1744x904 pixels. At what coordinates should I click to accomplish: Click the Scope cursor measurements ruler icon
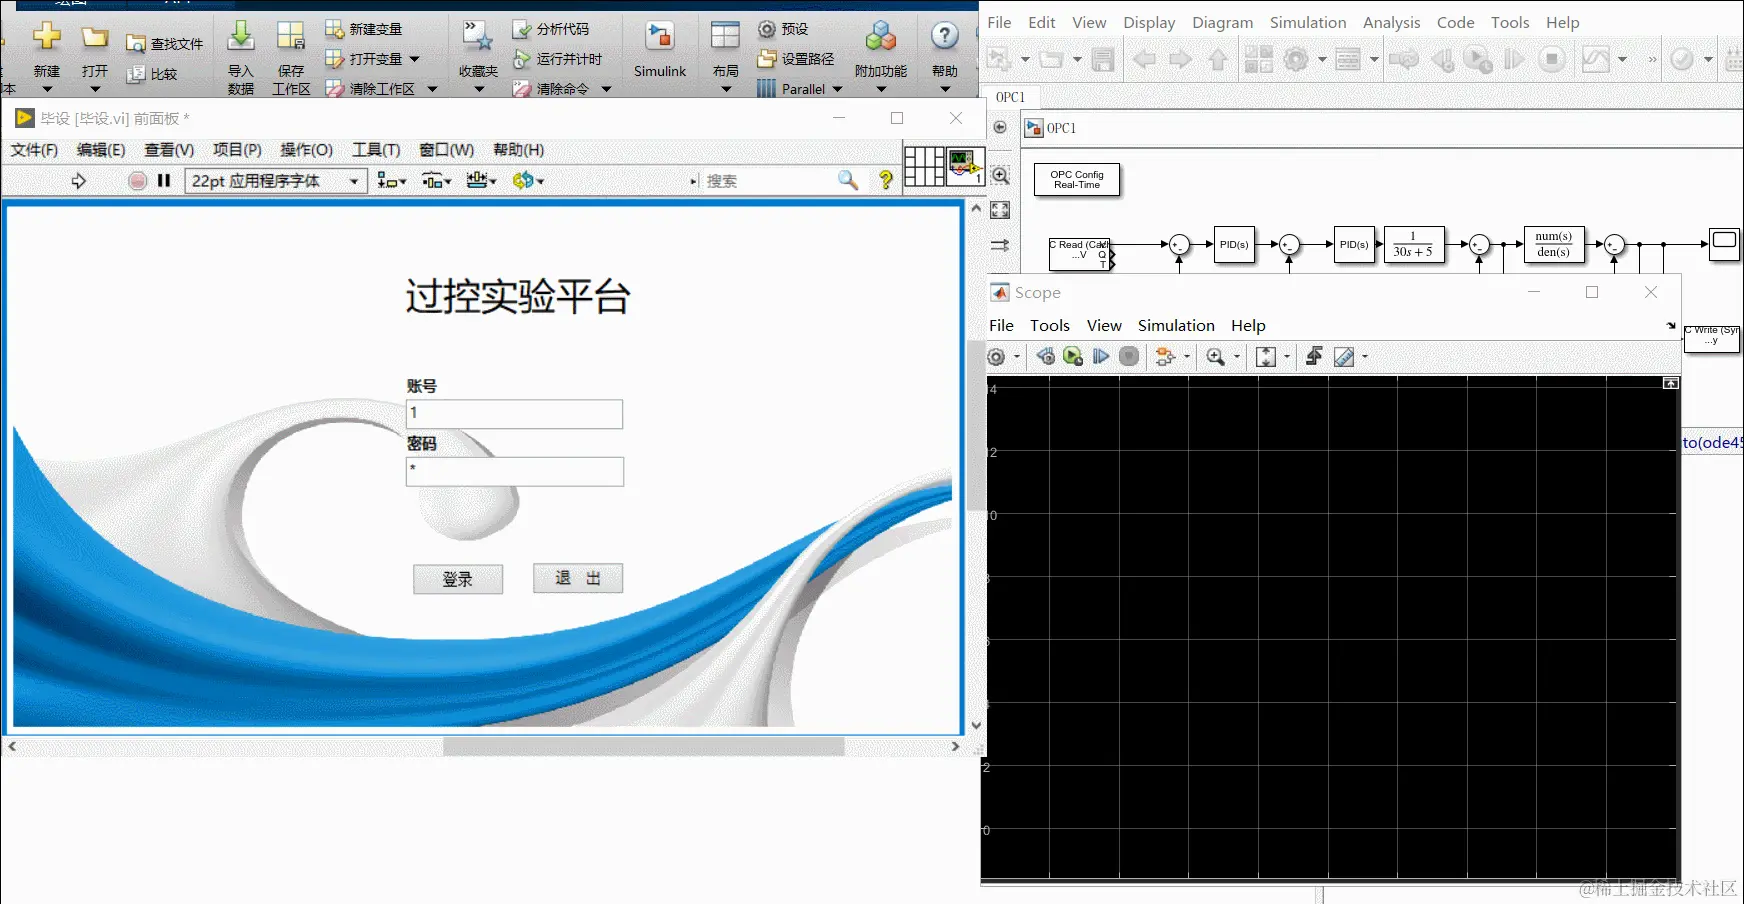coord(1344,357)
